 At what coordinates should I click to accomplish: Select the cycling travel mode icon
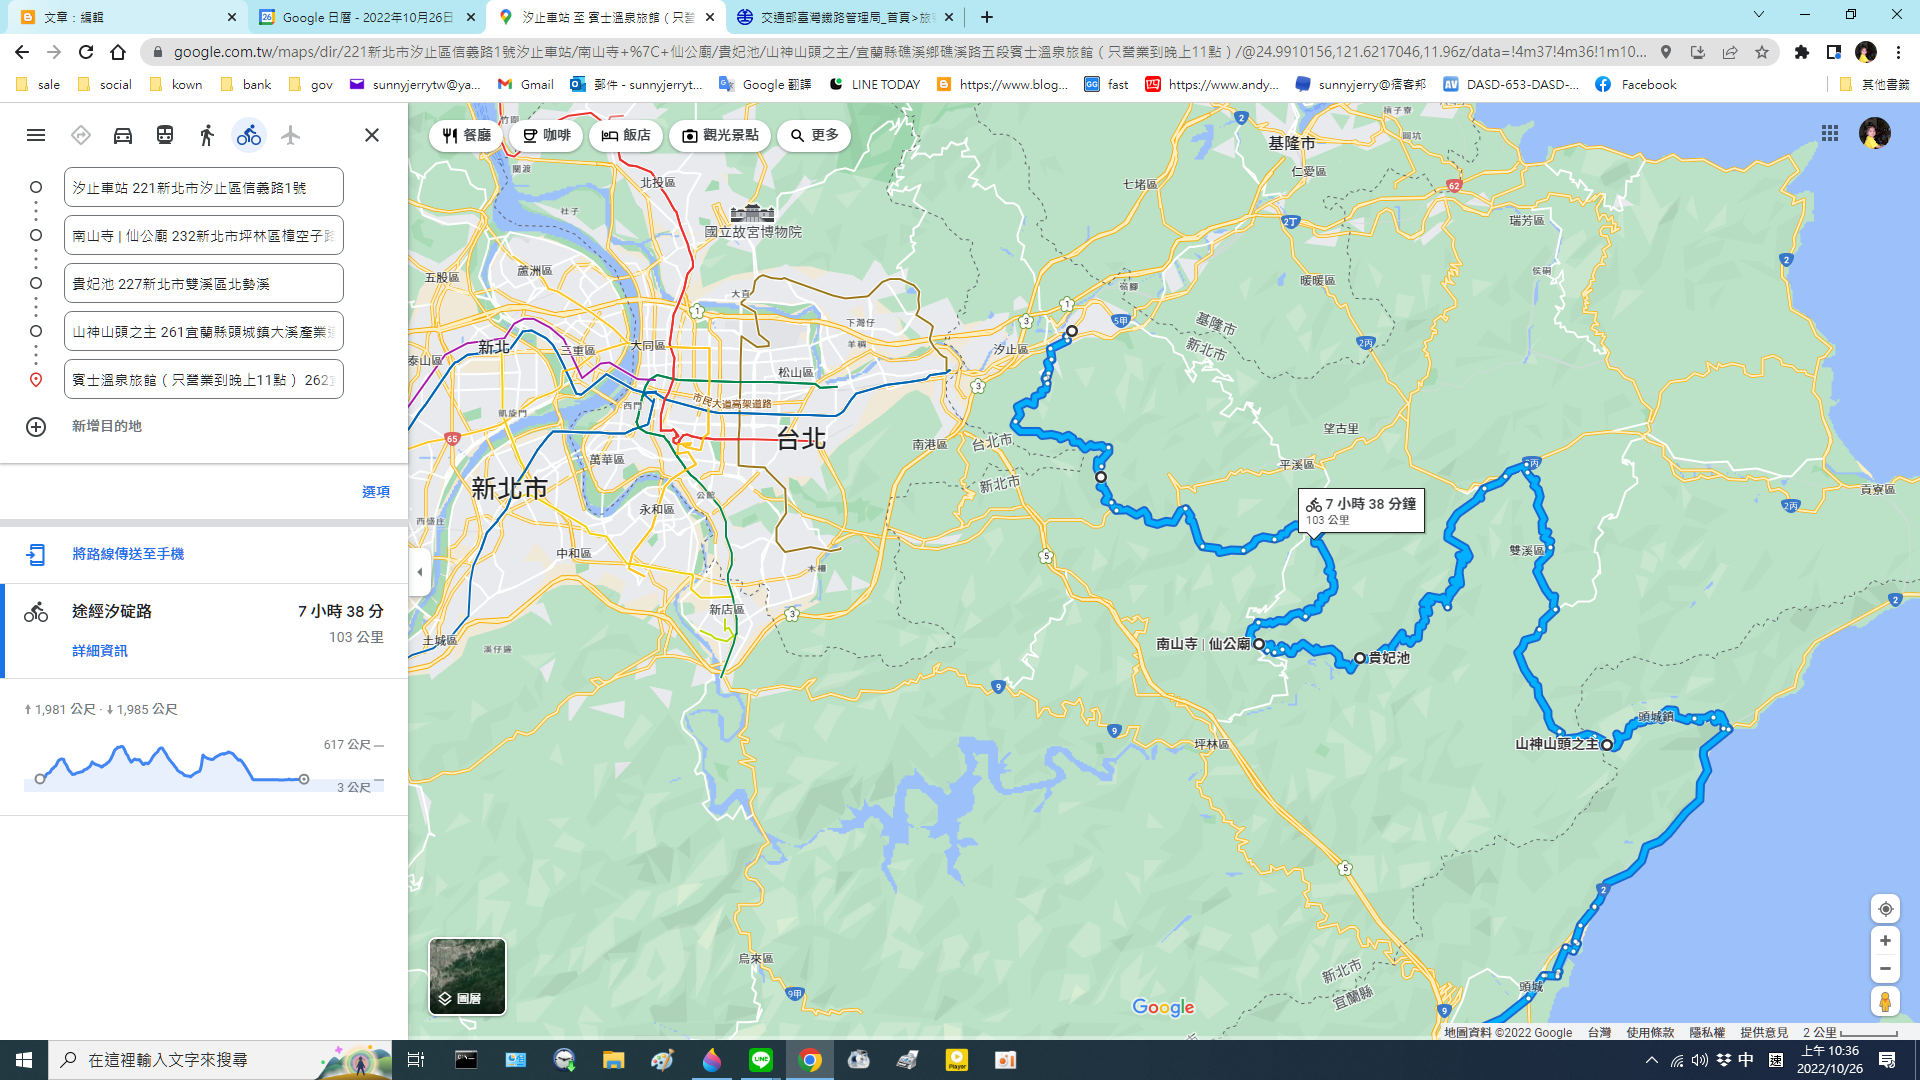(x=249, y=135)
